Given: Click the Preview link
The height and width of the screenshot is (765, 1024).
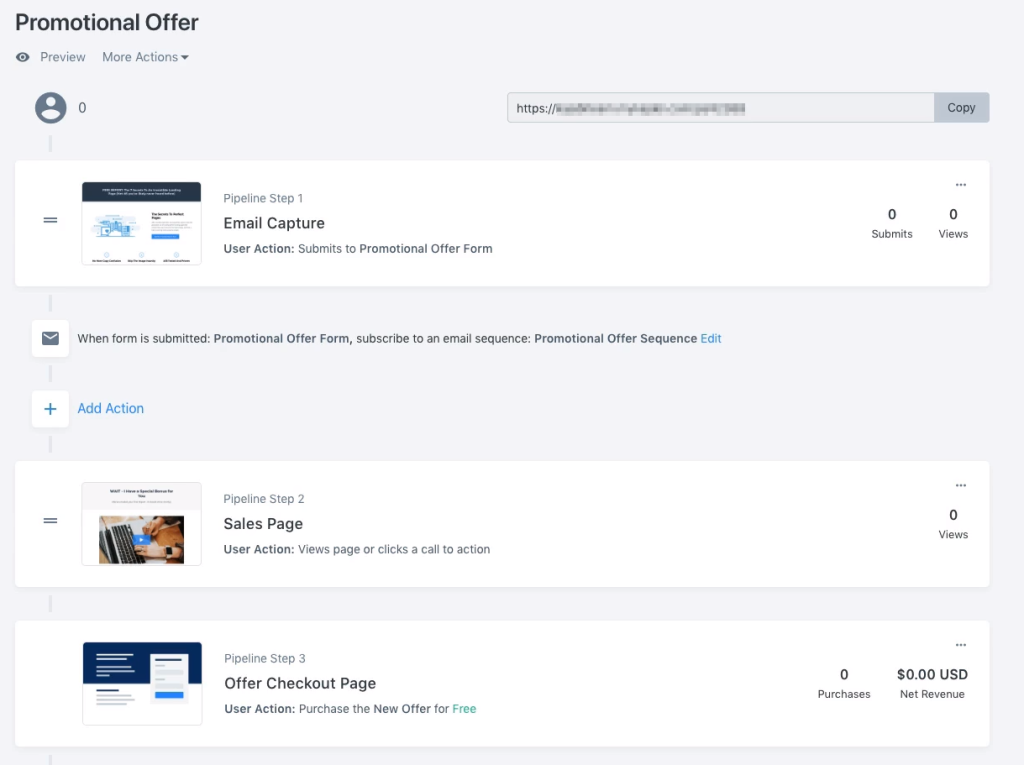Looking at the screenshot, I should (63, 57).
